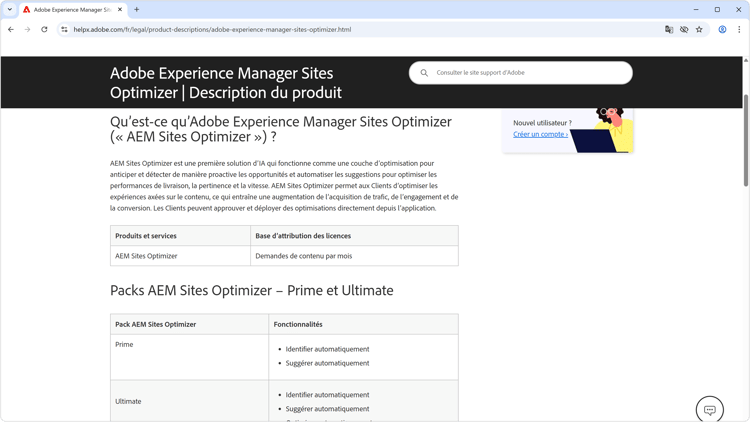Select the 'Nouvel utilisateur ?' text
This screenshot has height=422, width=750.
click(x=542, y=123)
